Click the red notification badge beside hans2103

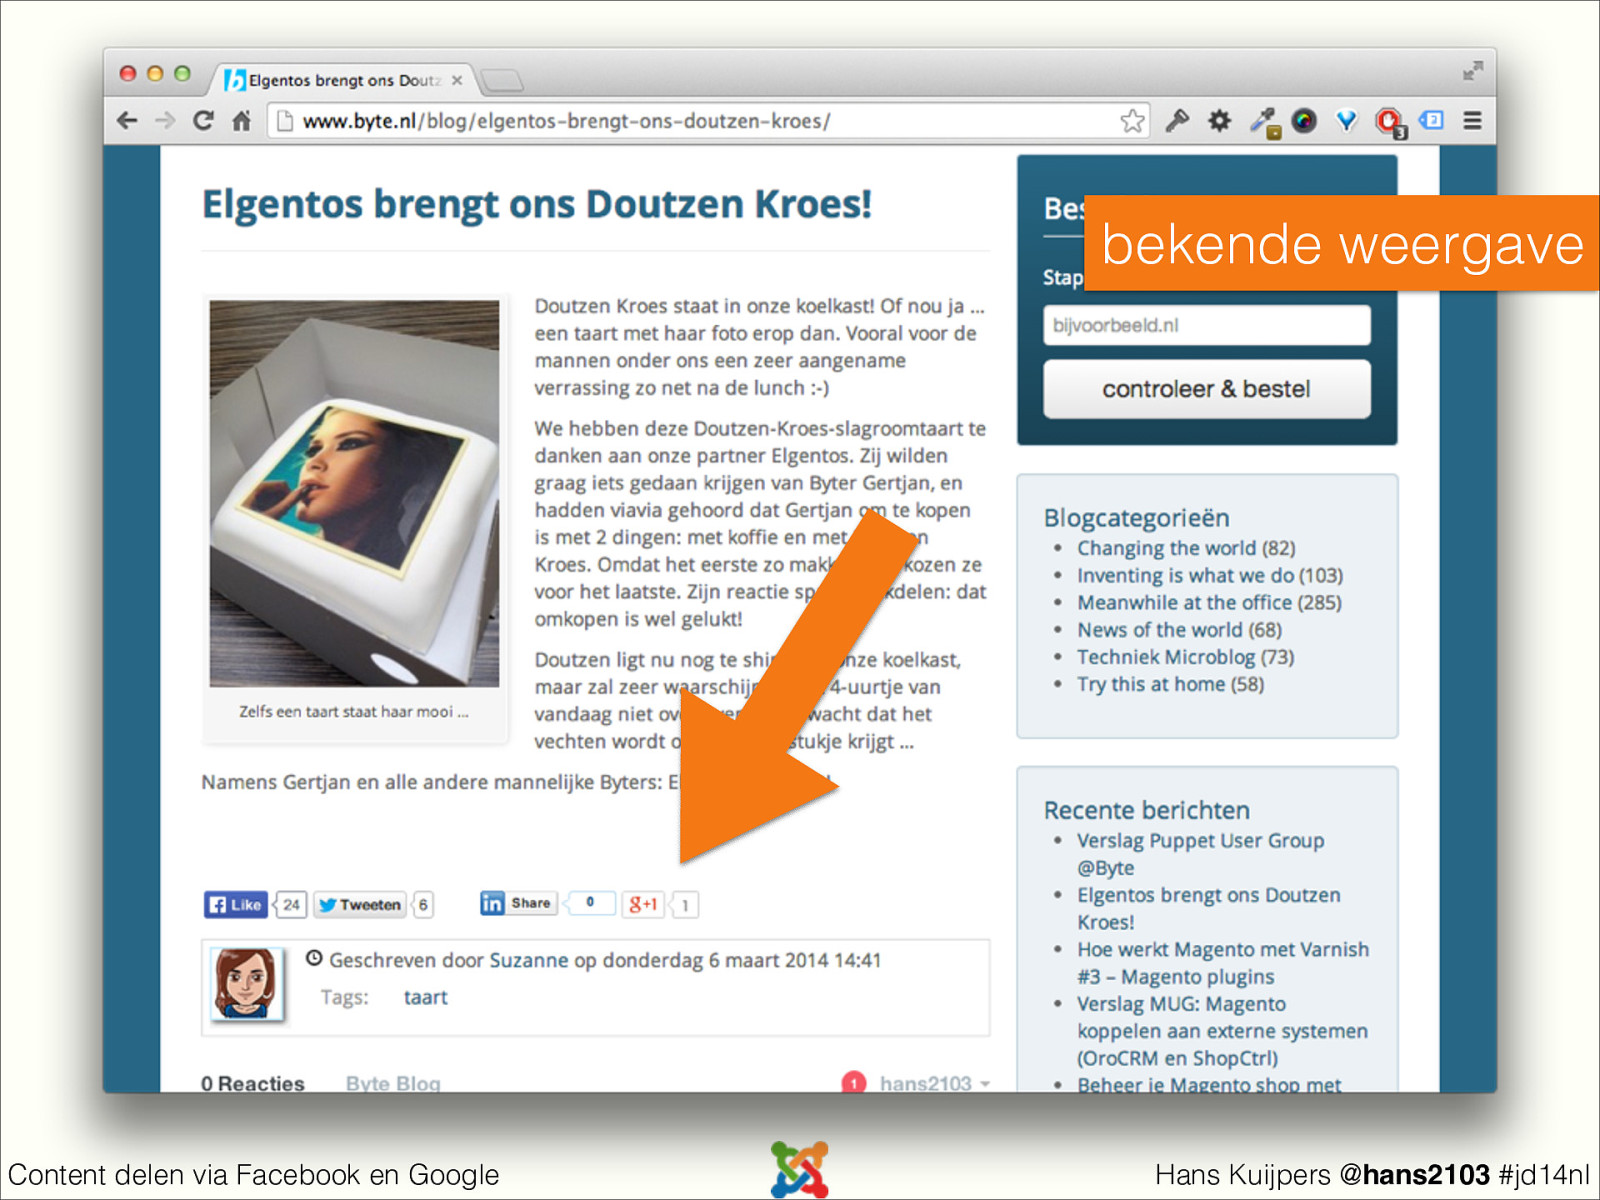click(x=853, y=1082)
